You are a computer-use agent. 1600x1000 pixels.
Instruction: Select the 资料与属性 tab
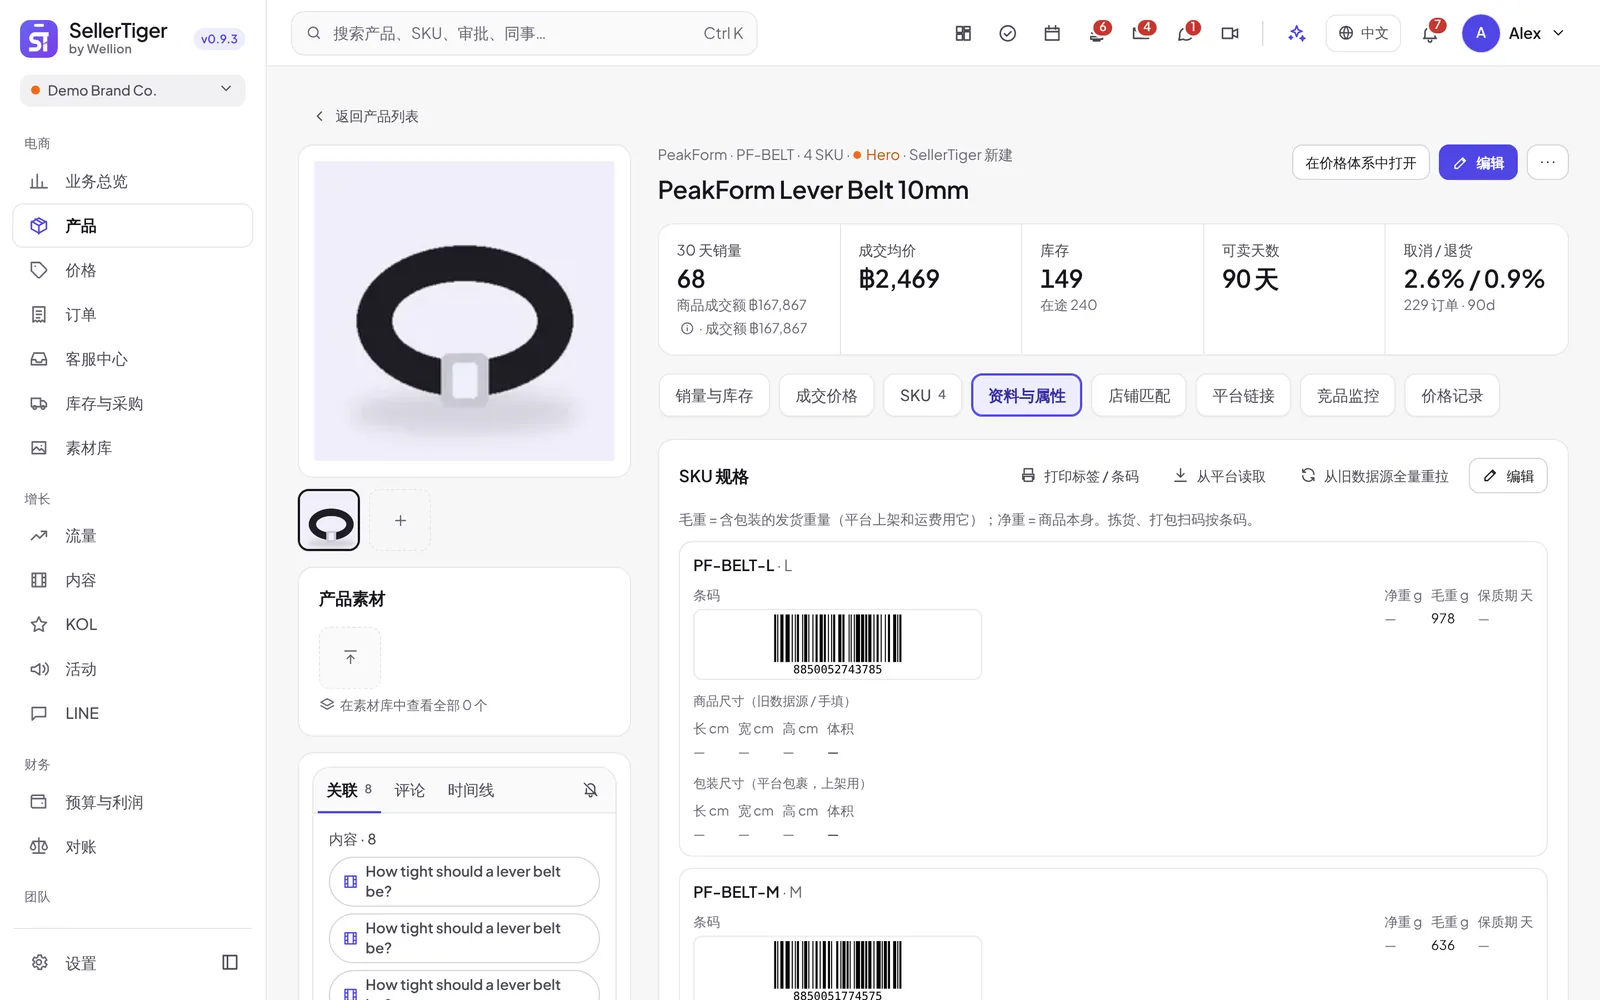(x=1026, y=396)
